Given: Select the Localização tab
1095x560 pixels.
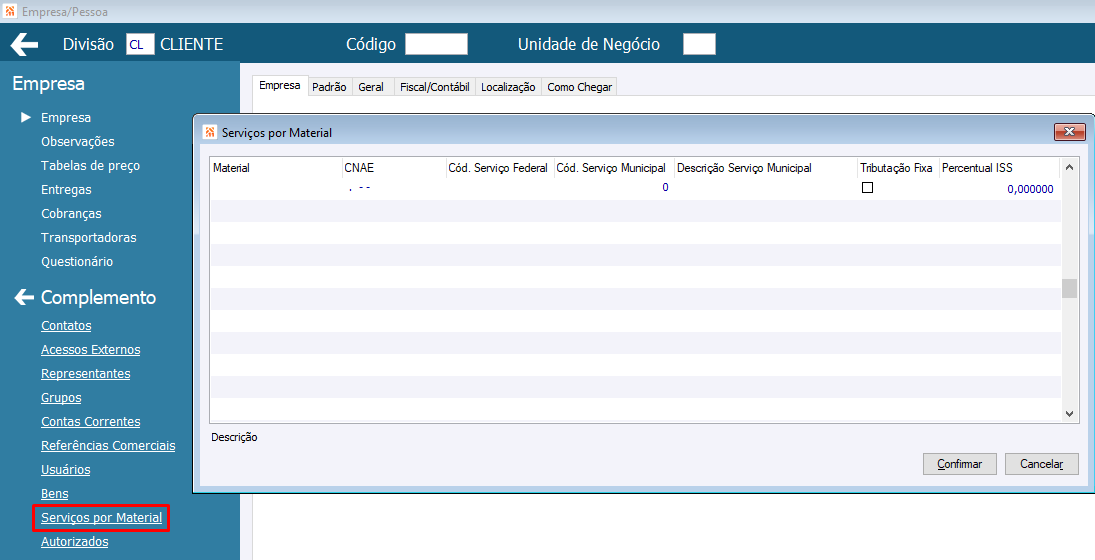Looking at the screenshot, I should tap(508, 87).
